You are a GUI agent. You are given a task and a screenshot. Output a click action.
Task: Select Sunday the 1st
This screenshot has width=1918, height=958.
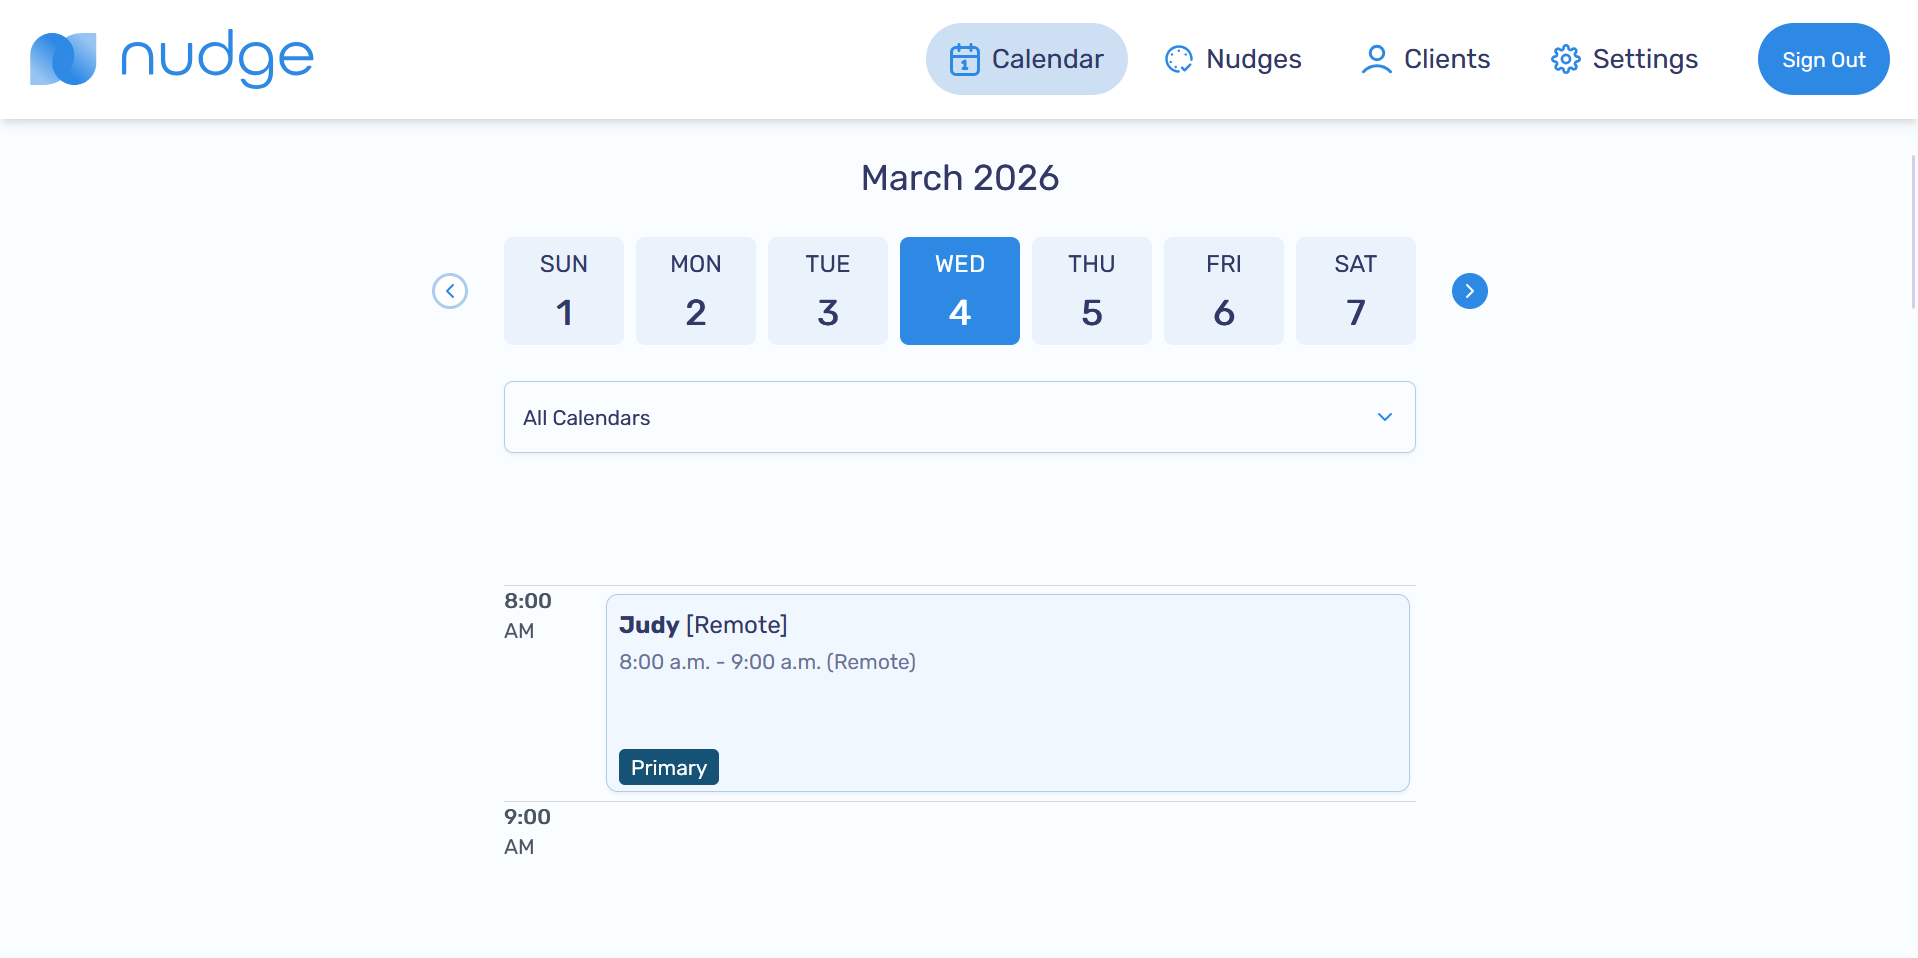[x=563, y=291]
